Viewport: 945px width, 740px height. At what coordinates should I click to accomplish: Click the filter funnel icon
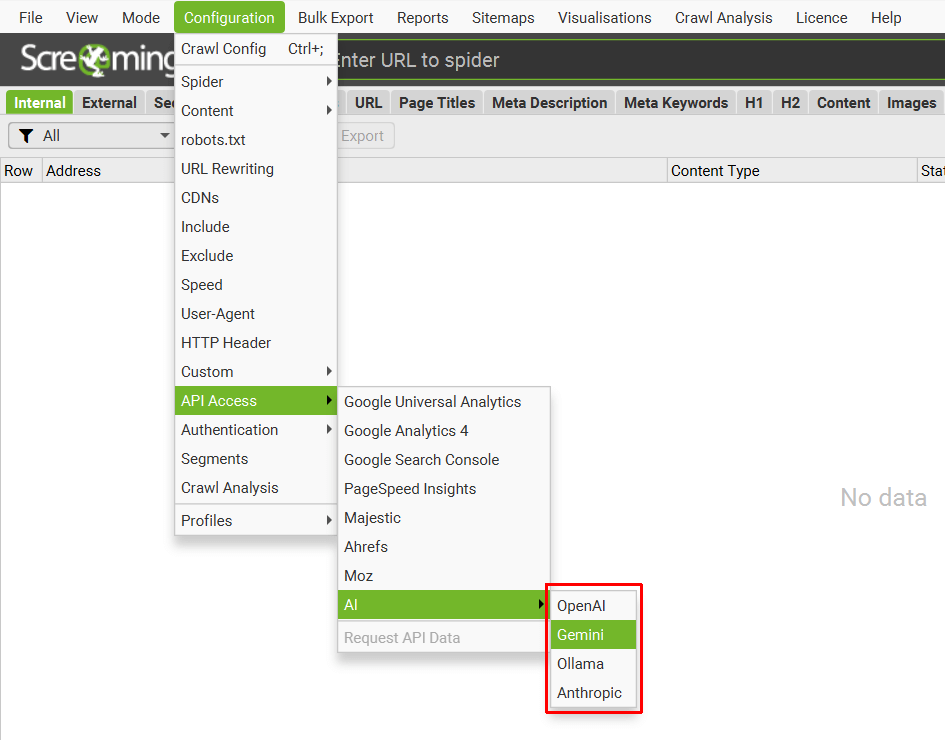click(27, 136)
